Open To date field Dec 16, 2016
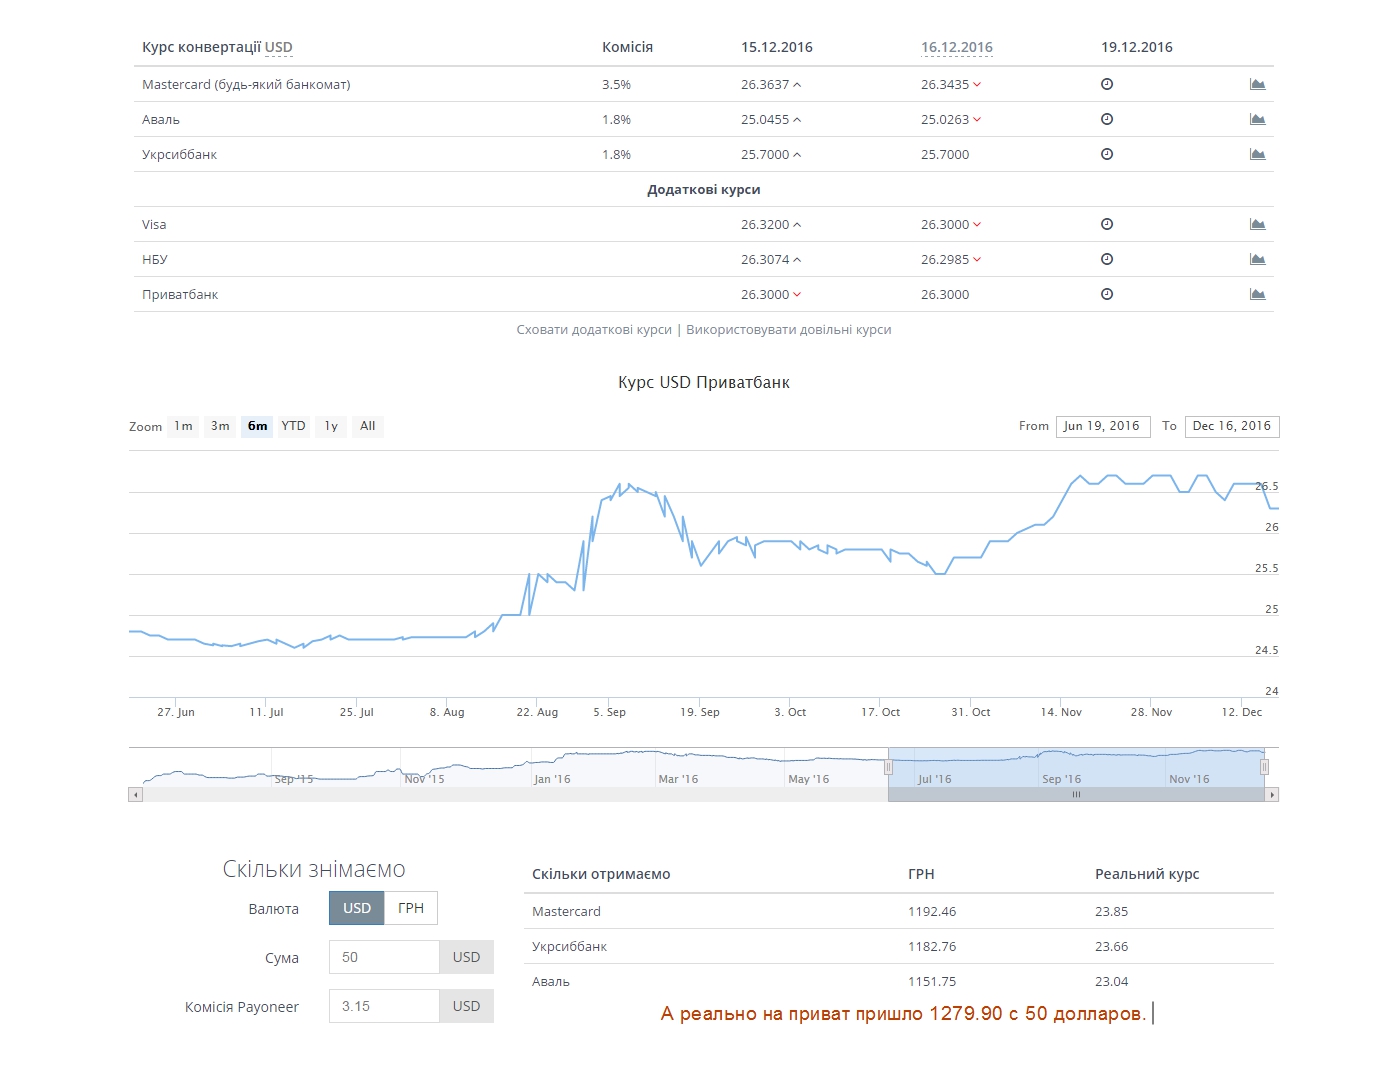 click(x=1231, y=426)
